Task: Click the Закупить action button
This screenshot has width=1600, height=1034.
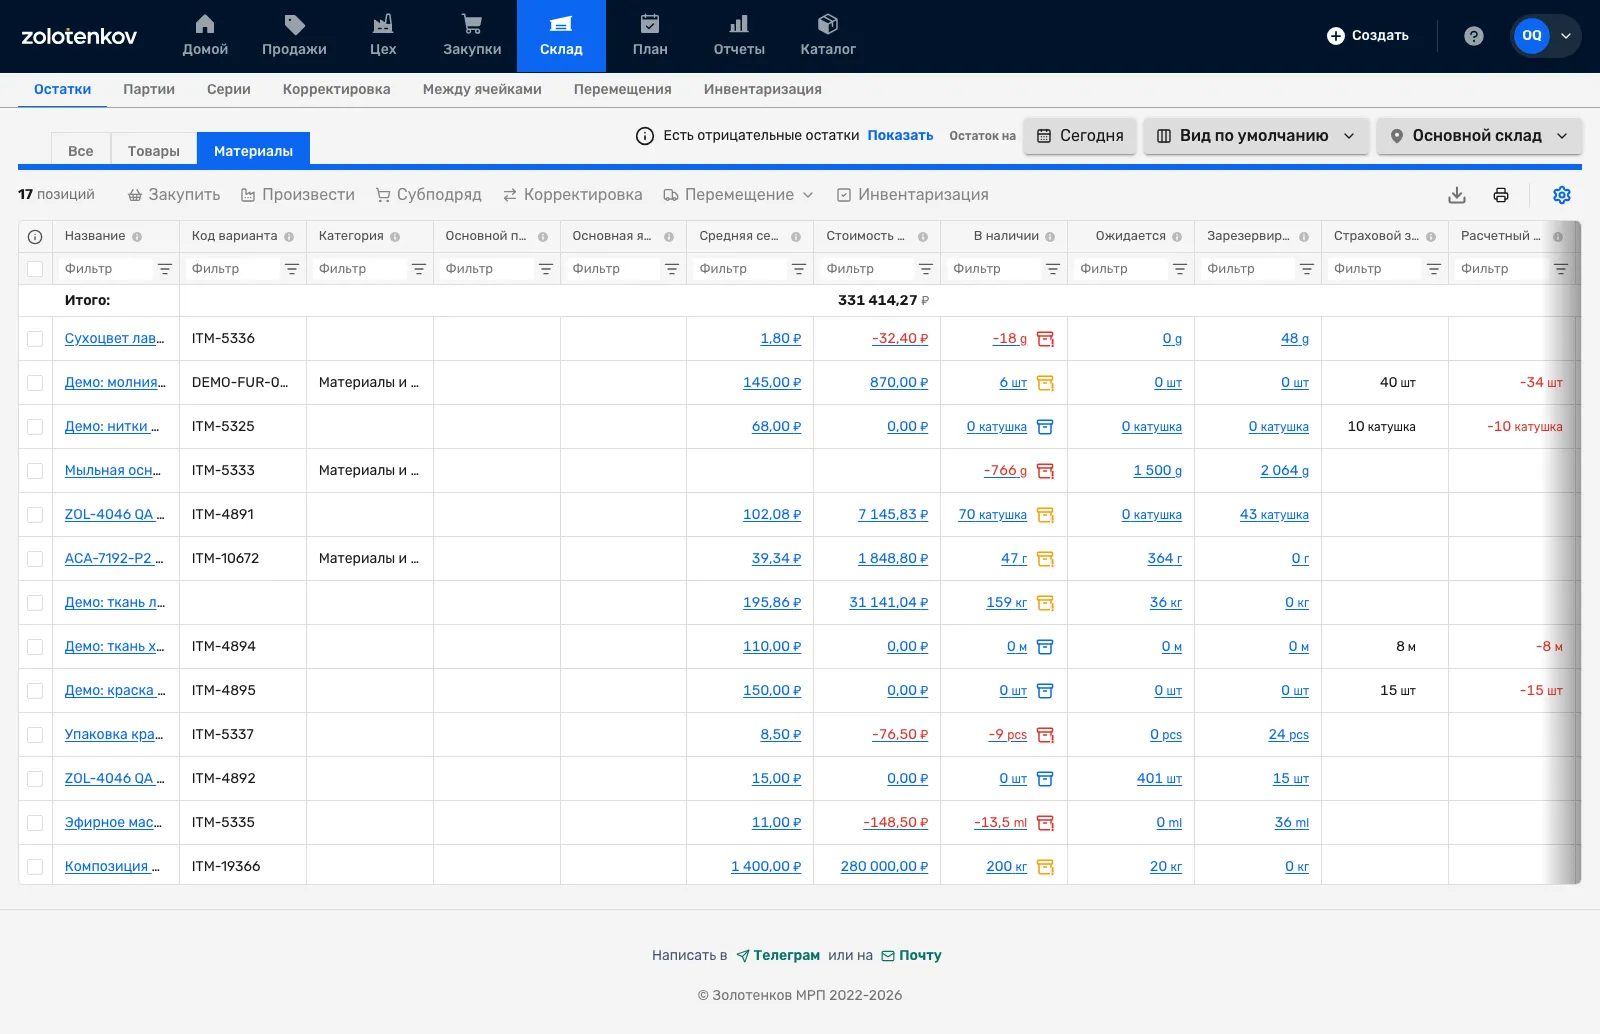Action: 174,195
